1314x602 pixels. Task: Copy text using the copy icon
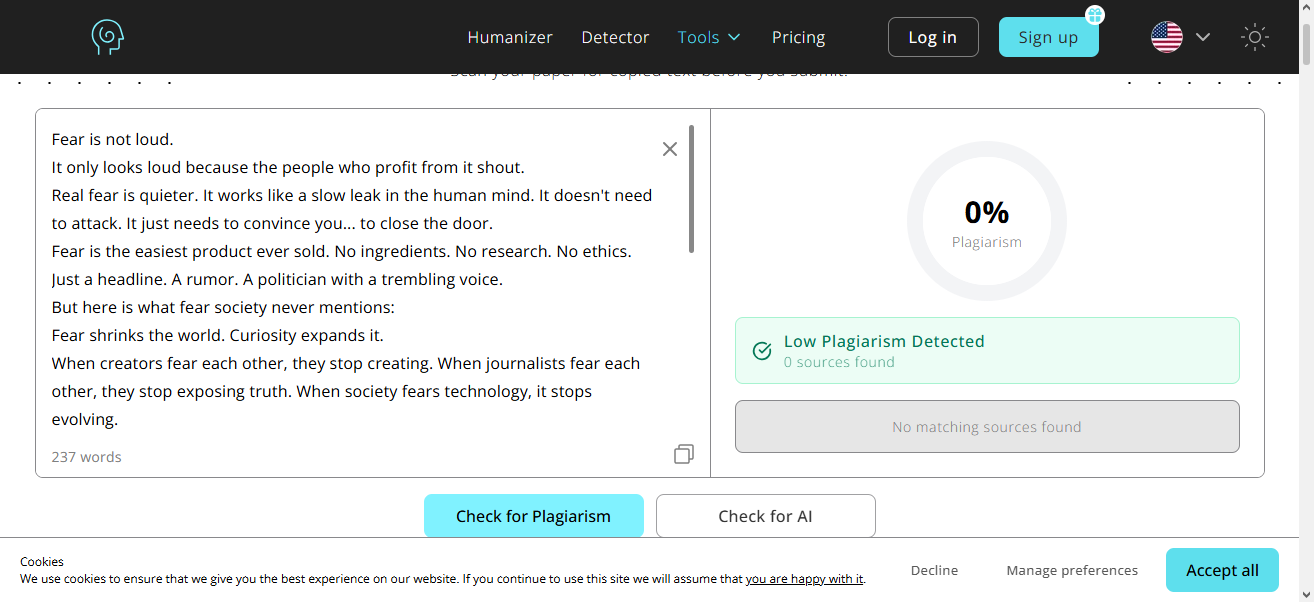(x=684, y=454)
